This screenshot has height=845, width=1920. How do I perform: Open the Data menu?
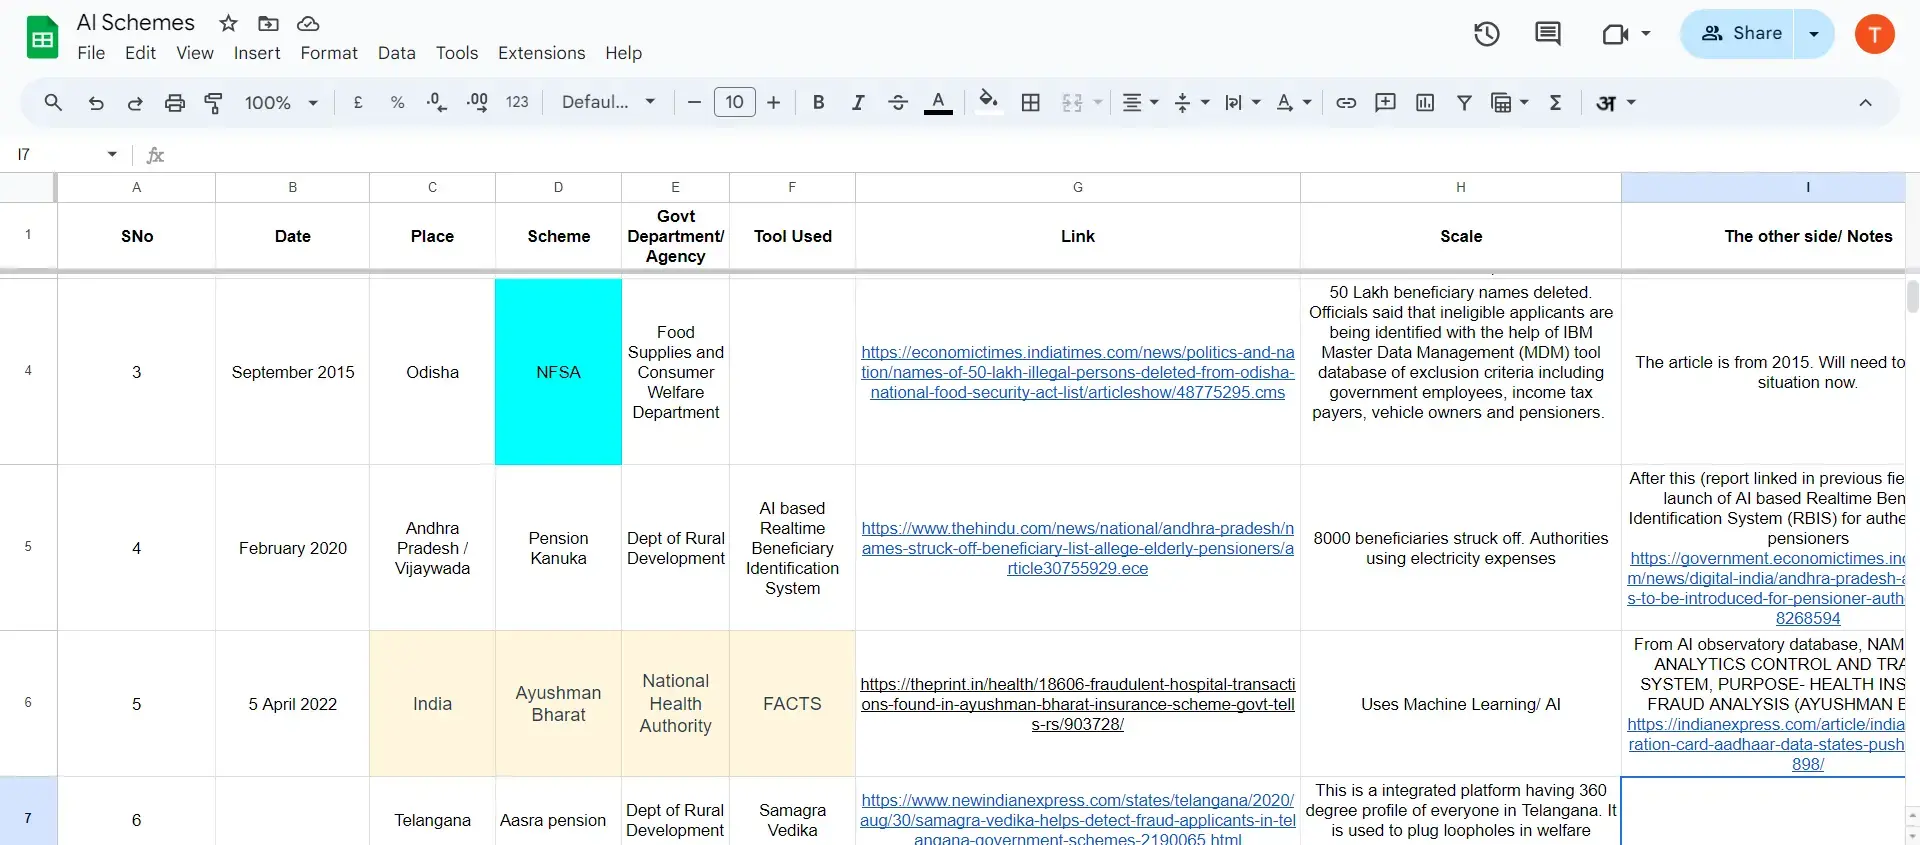coord(397,53)
